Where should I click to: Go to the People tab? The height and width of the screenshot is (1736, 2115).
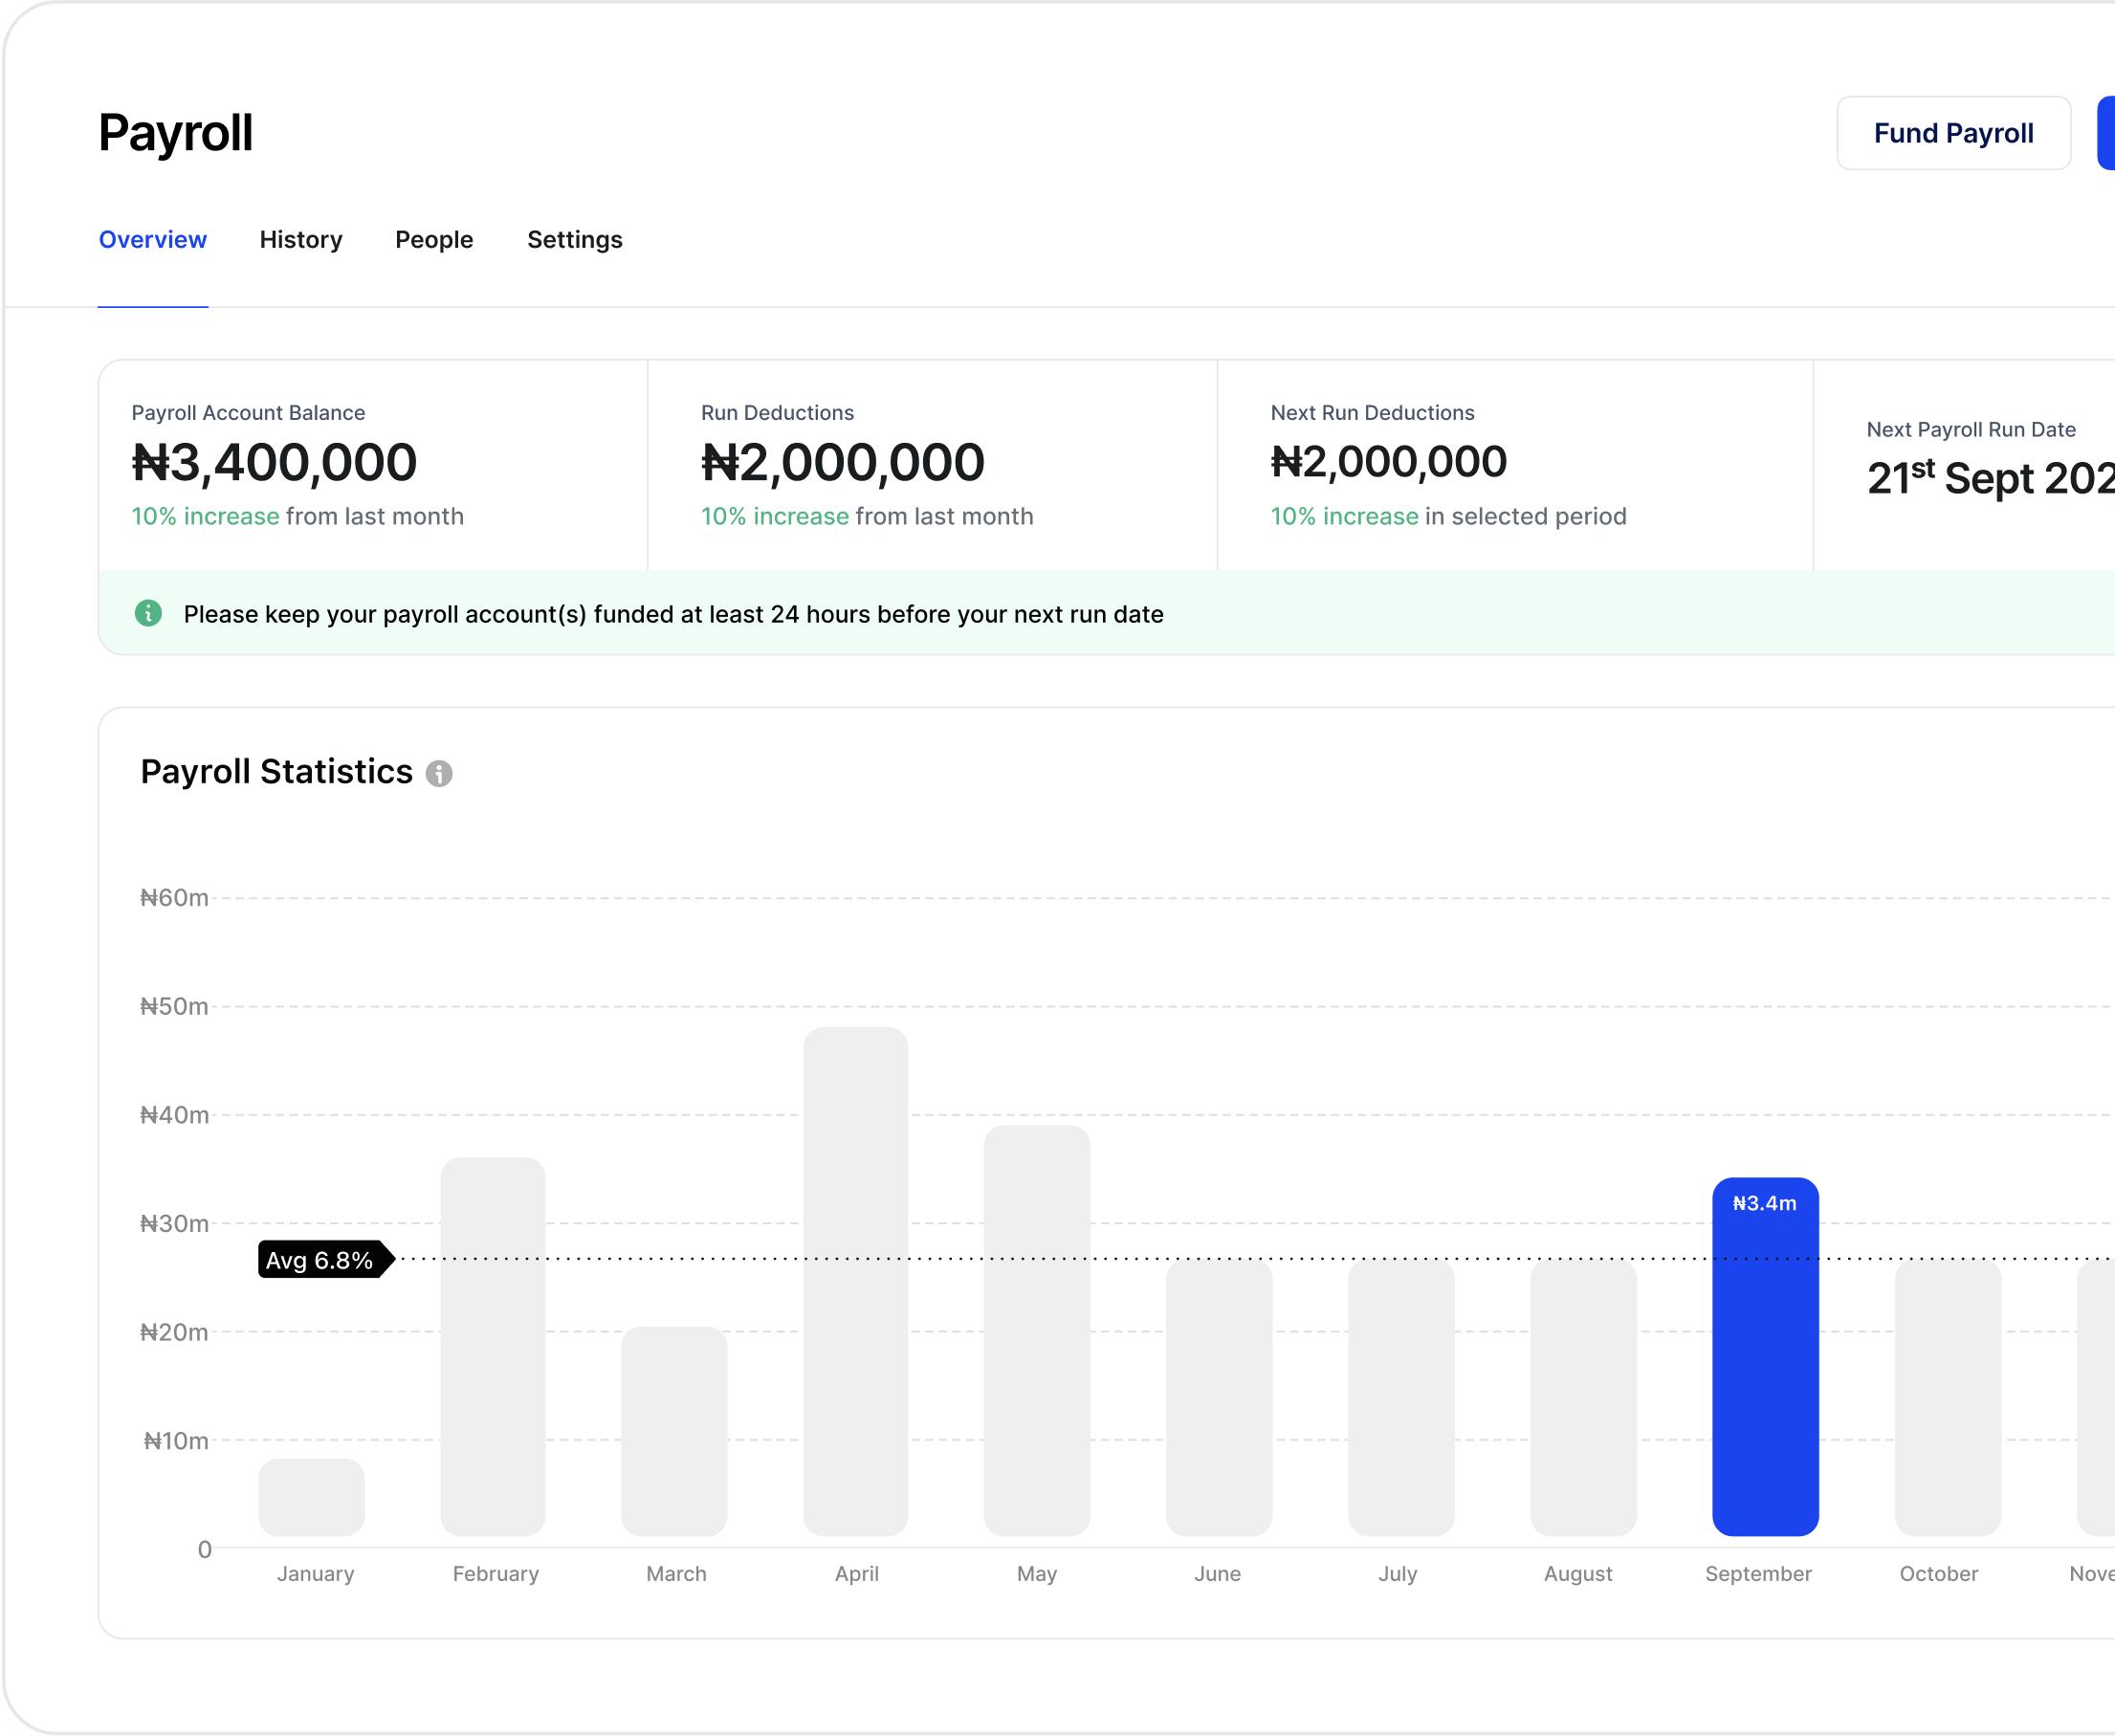(434, 240)
